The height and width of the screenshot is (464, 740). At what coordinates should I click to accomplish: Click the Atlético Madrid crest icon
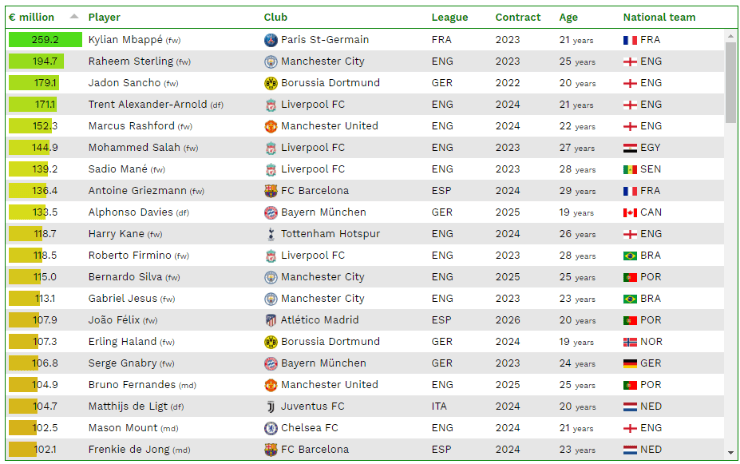270,320
